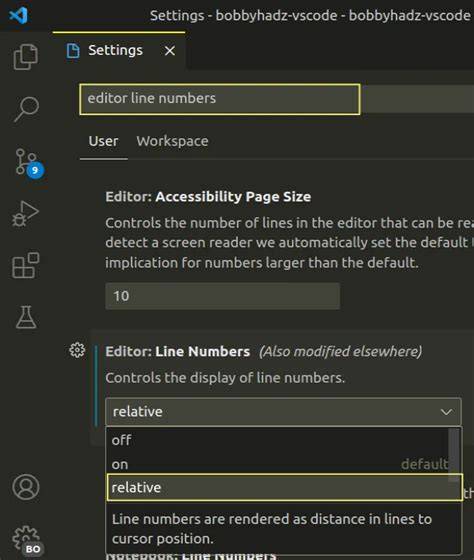
Task: Select the User settings tab
Action: 103,141
